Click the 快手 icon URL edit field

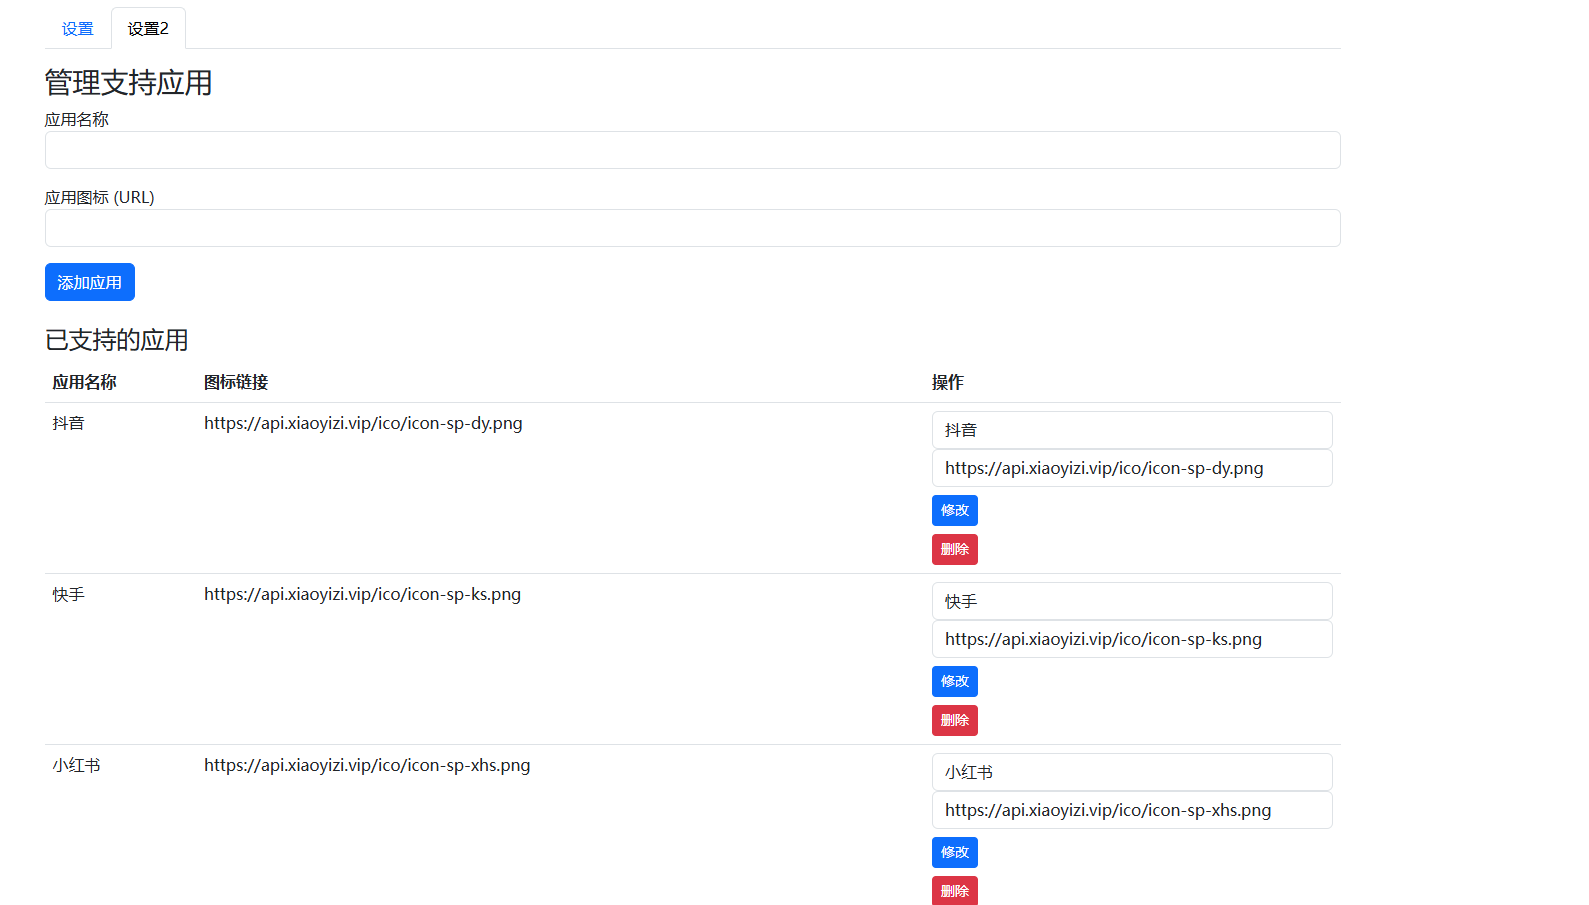[1131, 639]
